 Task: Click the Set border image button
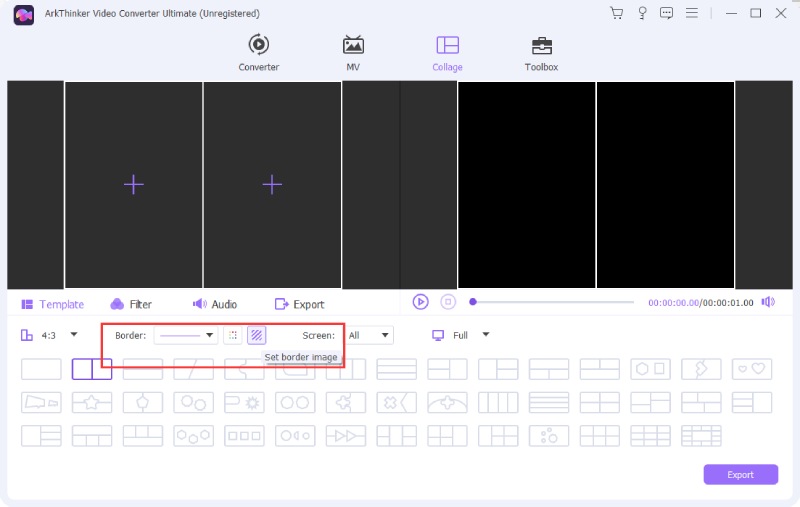(257, 335)
